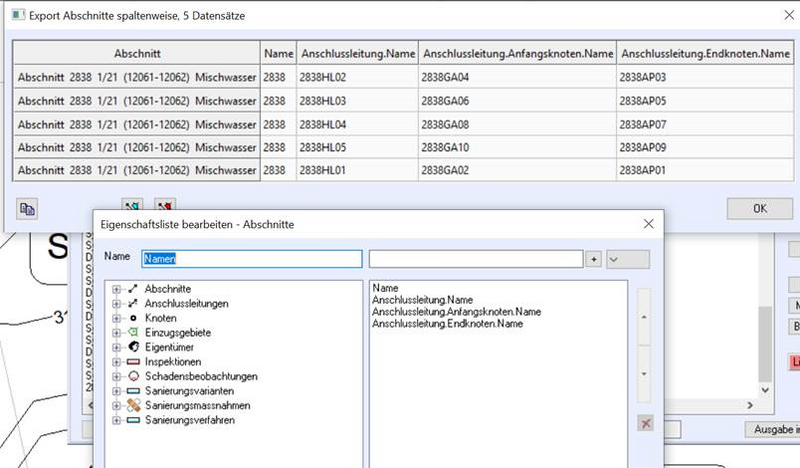Click the background window vertical scrollbar thumb

[x=765, y=344]
